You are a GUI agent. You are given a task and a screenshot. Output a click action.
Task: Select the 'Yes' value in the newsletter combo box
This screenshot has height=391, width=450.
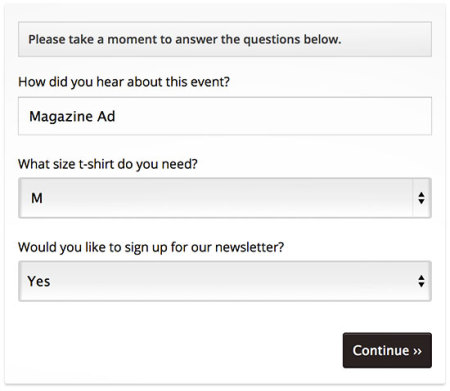coord(39,281)
